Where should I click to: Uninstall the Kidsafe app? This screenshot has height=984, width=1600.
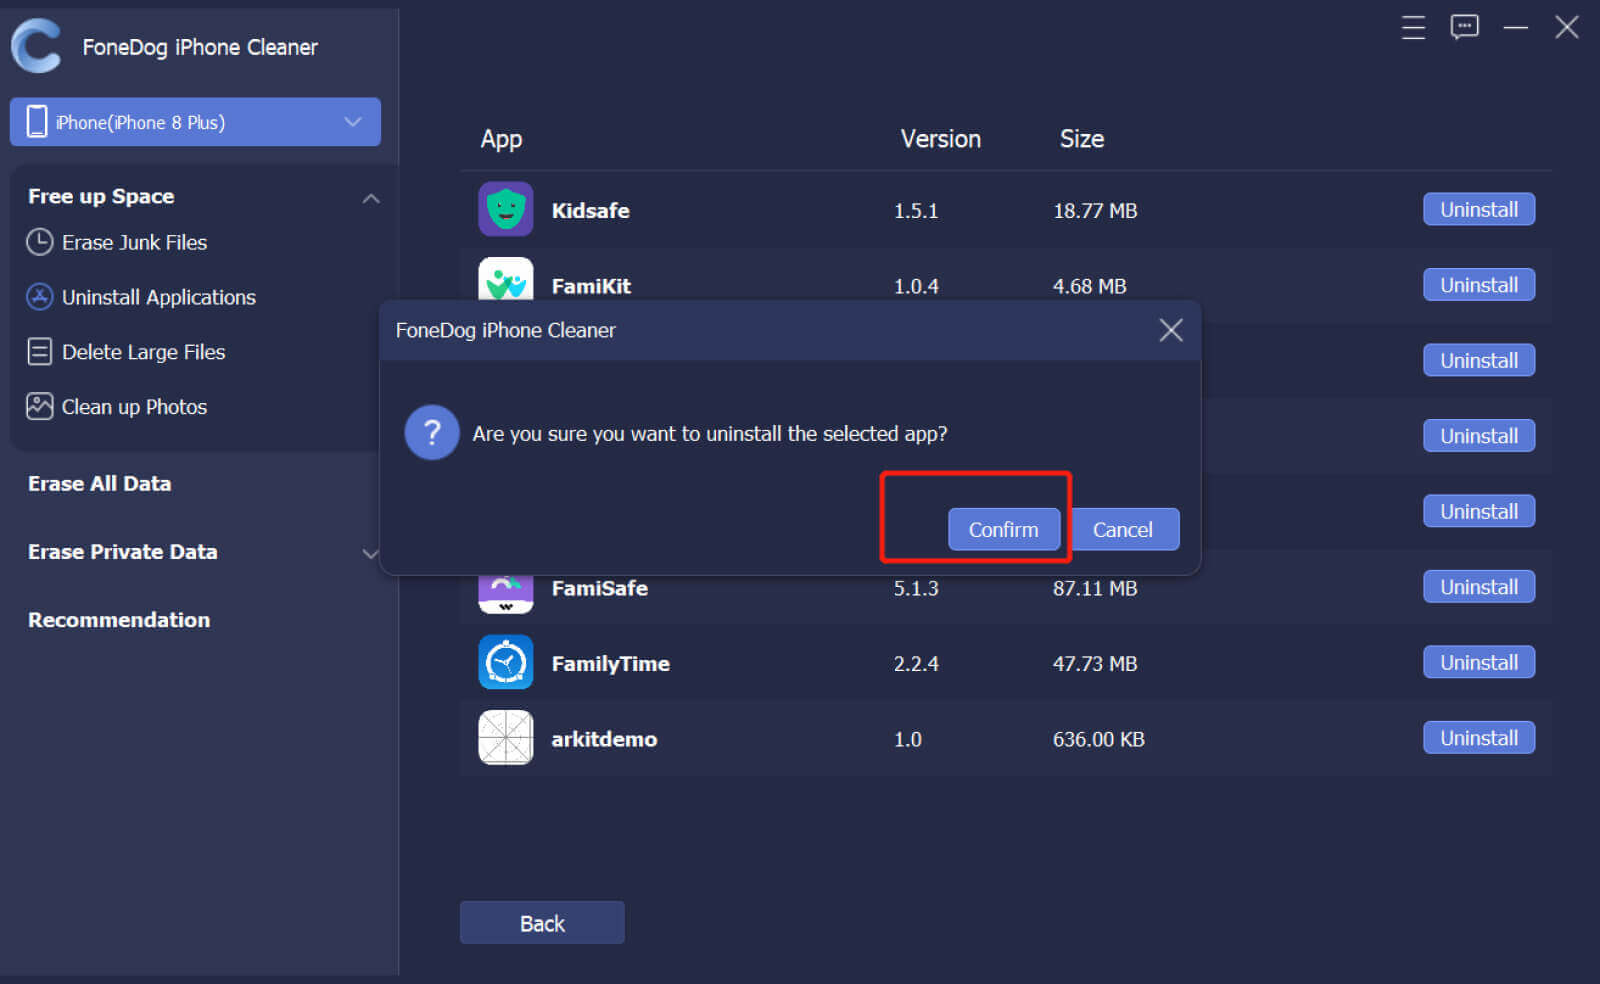[1479, 209]
